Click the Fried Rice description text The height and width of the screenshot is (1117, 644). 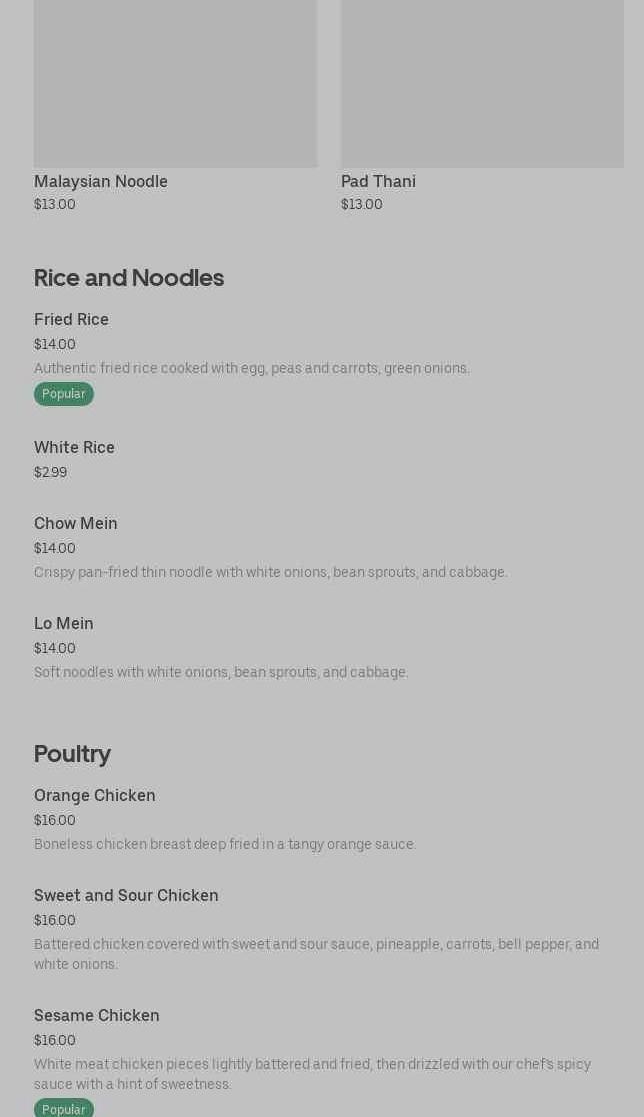click(252, 368)
